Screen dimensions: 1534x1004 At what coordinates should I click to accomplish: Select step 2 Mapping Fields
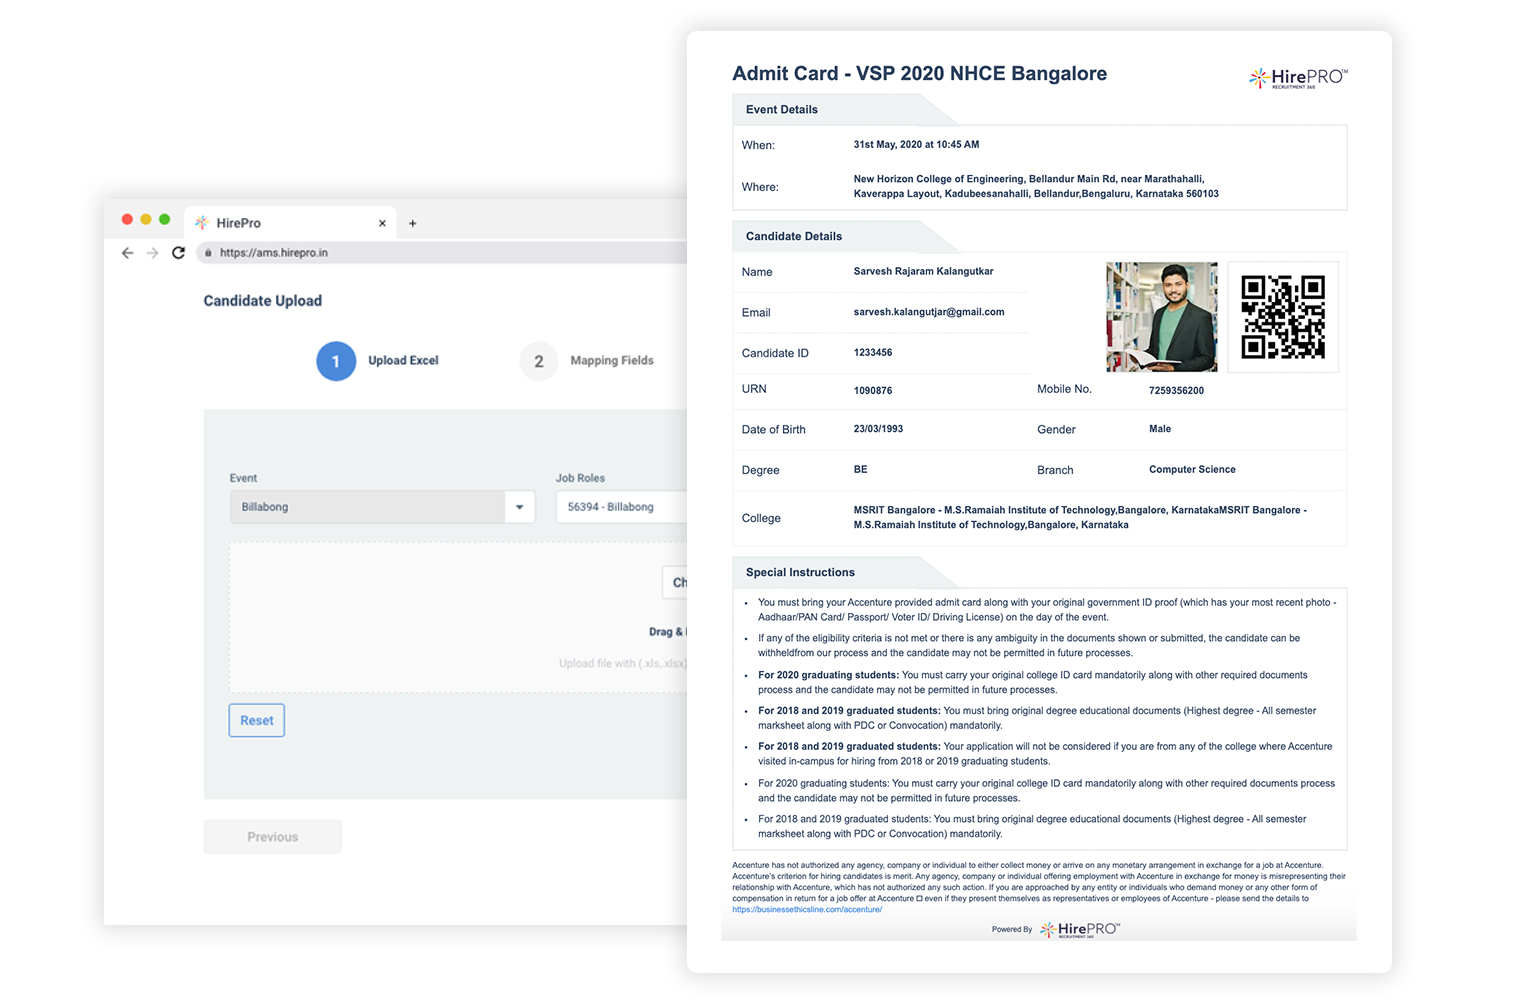538,361
